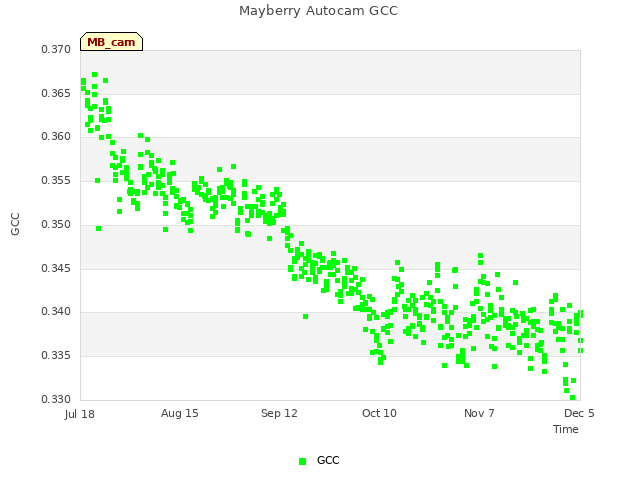Select the Oct 10 x-axis label
This screenshot has height=480, width=640.
coord(379,413)
